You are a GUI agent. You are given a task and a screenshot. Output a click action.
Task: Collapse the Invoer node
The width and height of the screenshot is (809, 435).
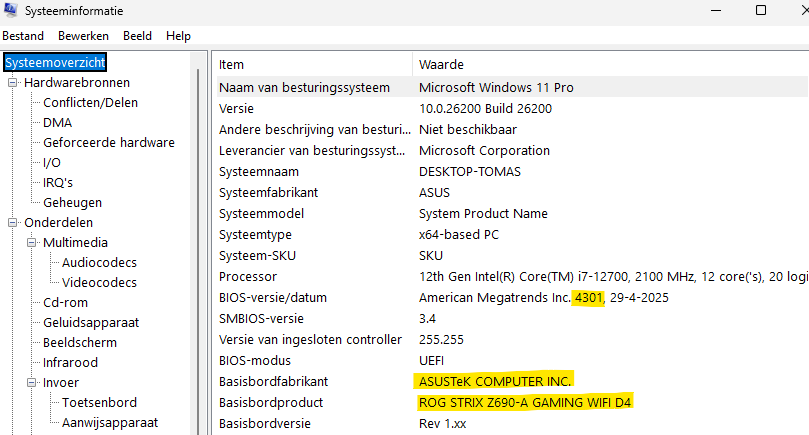coord(31,382)
